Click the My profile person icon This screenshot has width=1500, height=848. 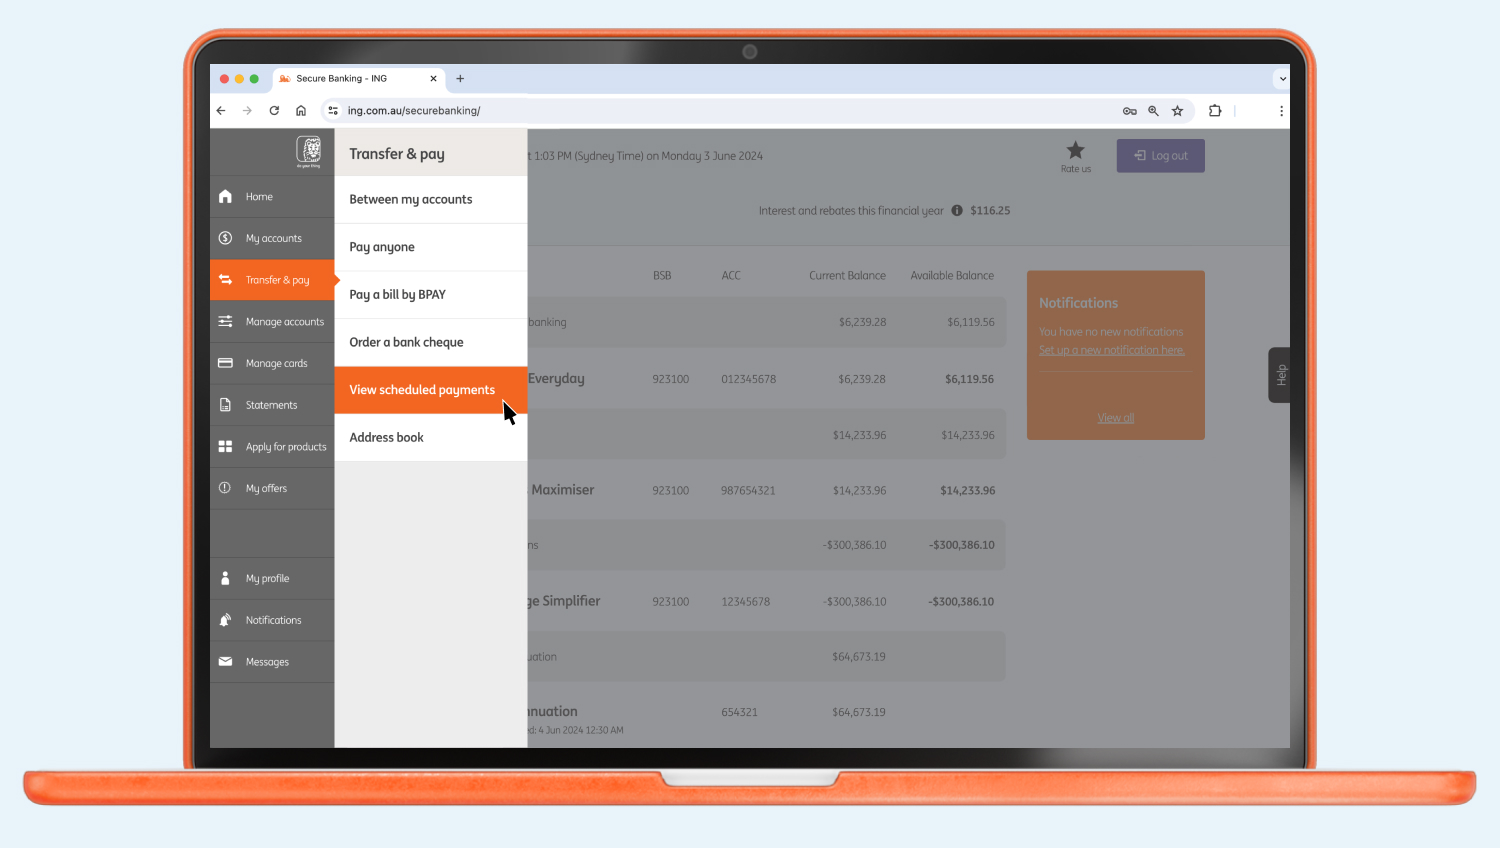point(226,578)
